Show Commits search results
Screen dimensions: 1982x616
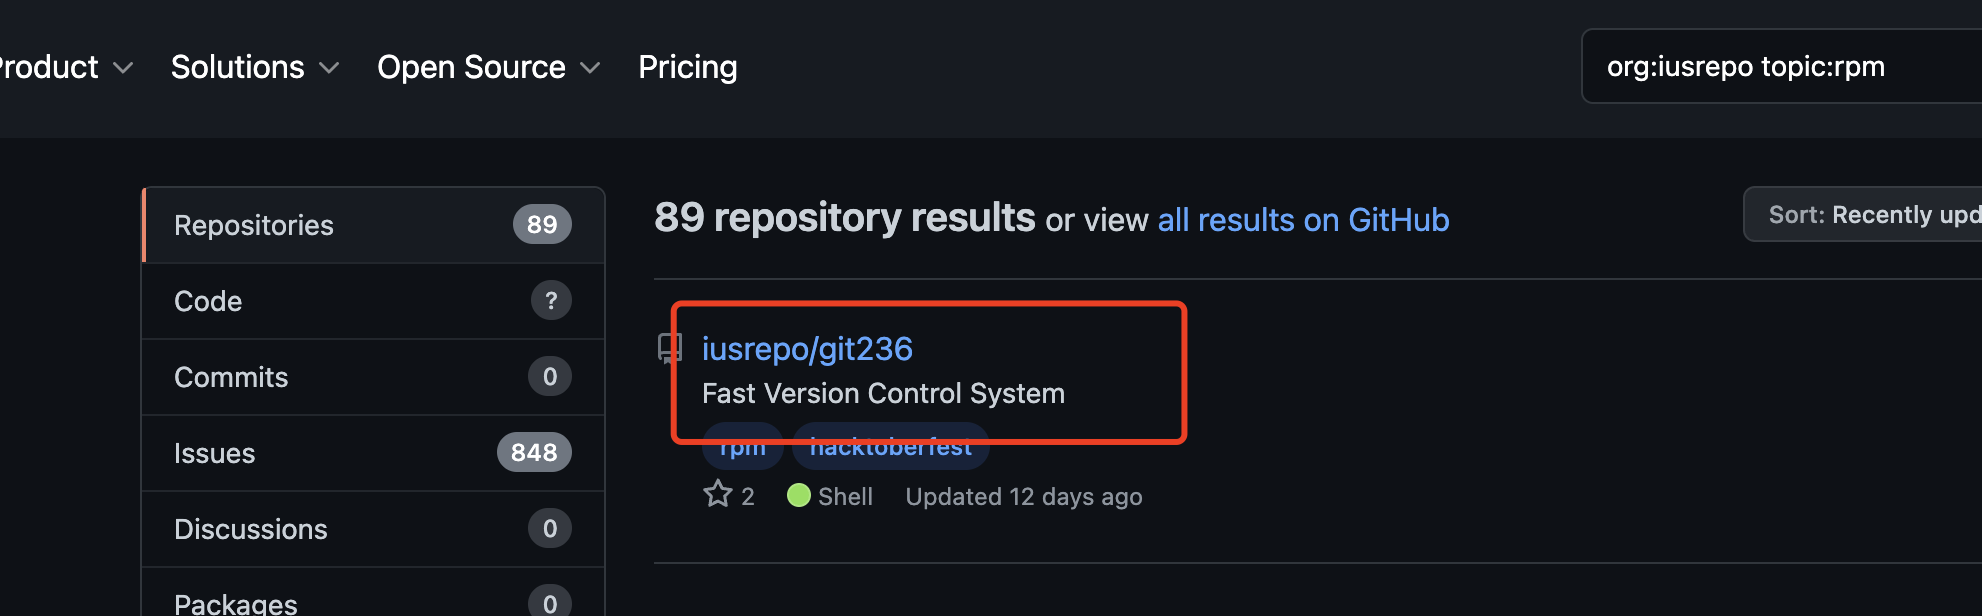click(373, 377)
